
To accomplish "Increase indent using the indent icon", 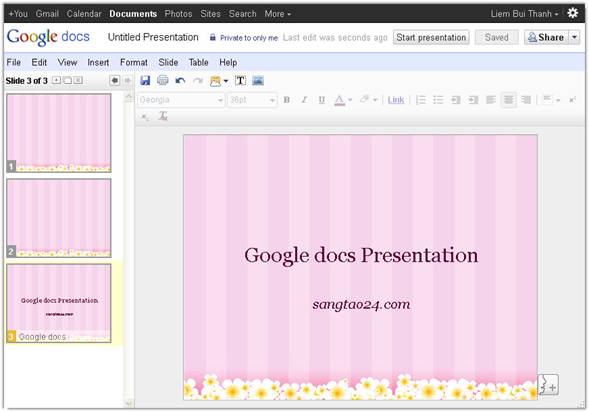I will tap(473, 100).
